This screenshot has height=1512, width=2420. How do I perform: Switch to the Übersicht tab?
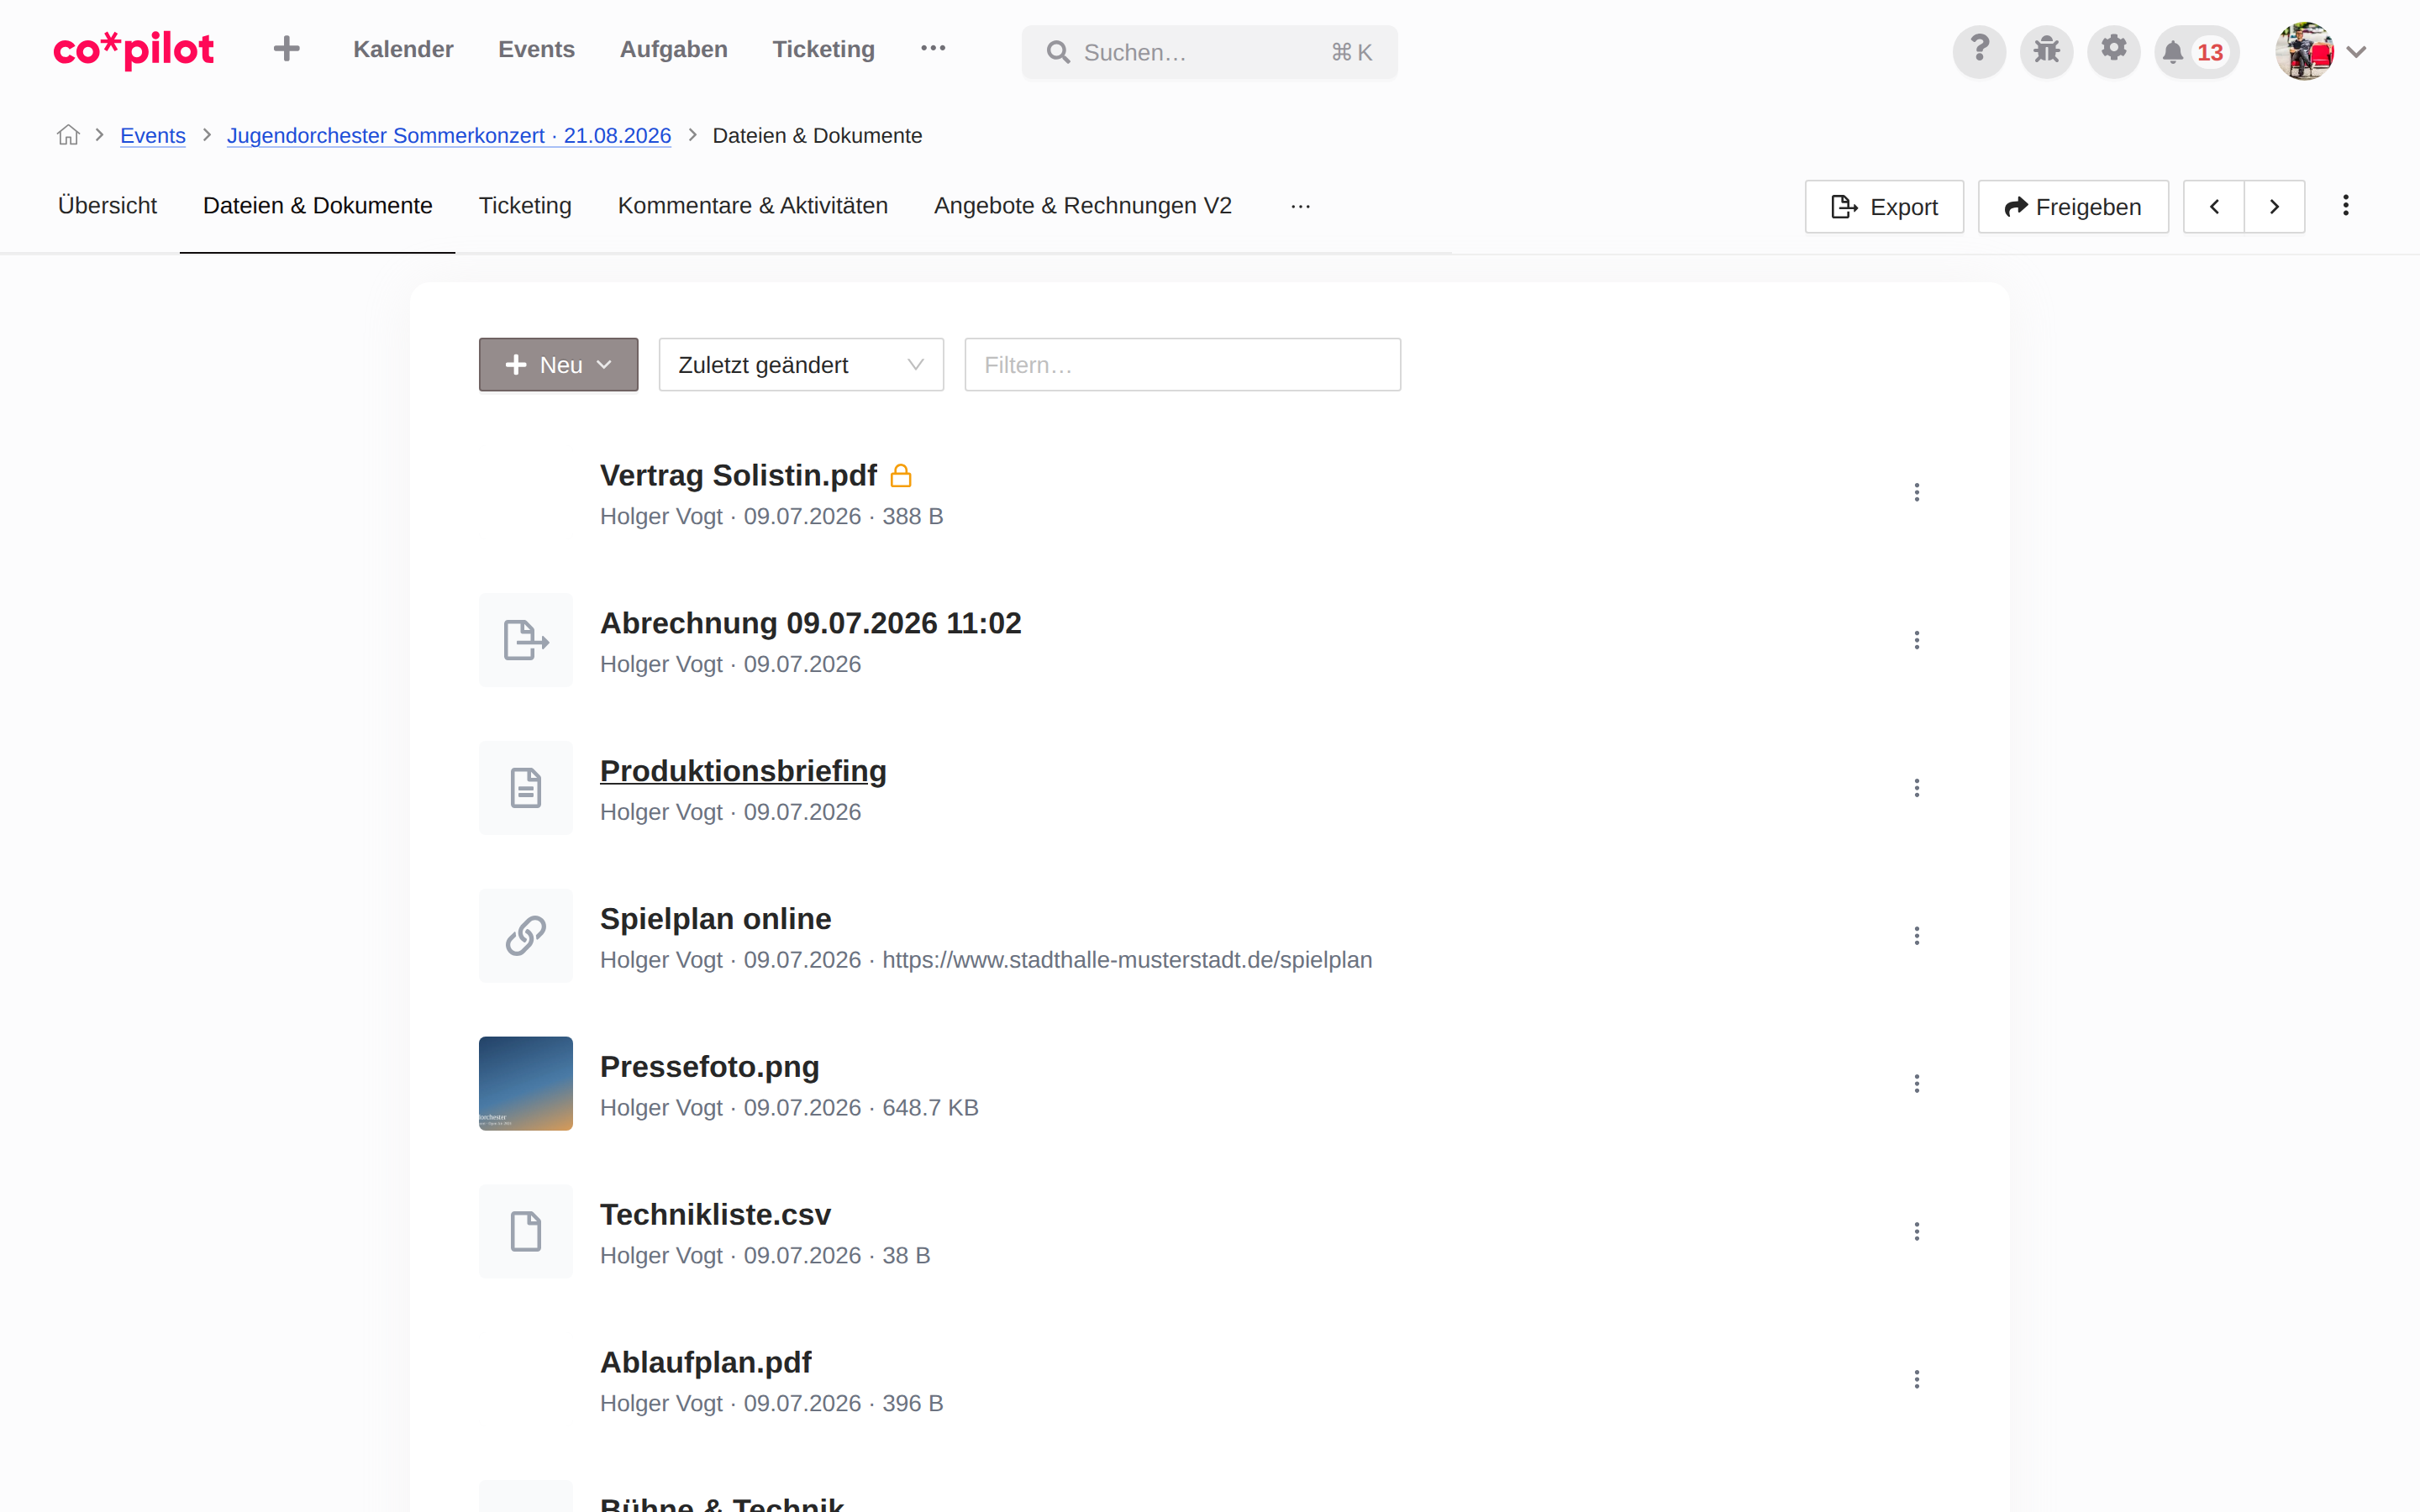pyautogui.click(x=107, y=206)
